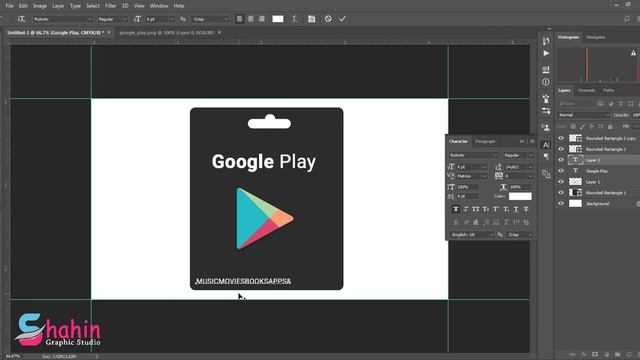The height and width of the screenshot is (360, 640).
Task: Toggle Faux Italic in Character panel
Action: point(466,209)
